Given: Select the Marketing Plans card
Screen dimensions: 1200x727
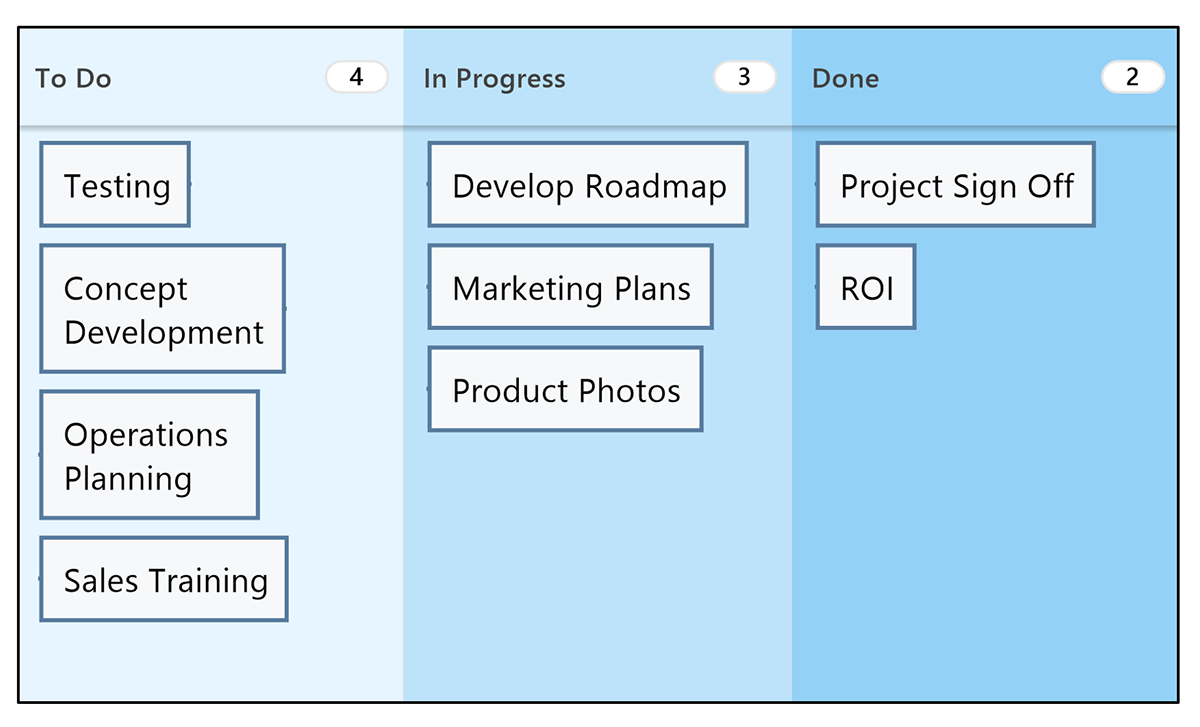Looking at the screenshot, I should click(570, 287).
